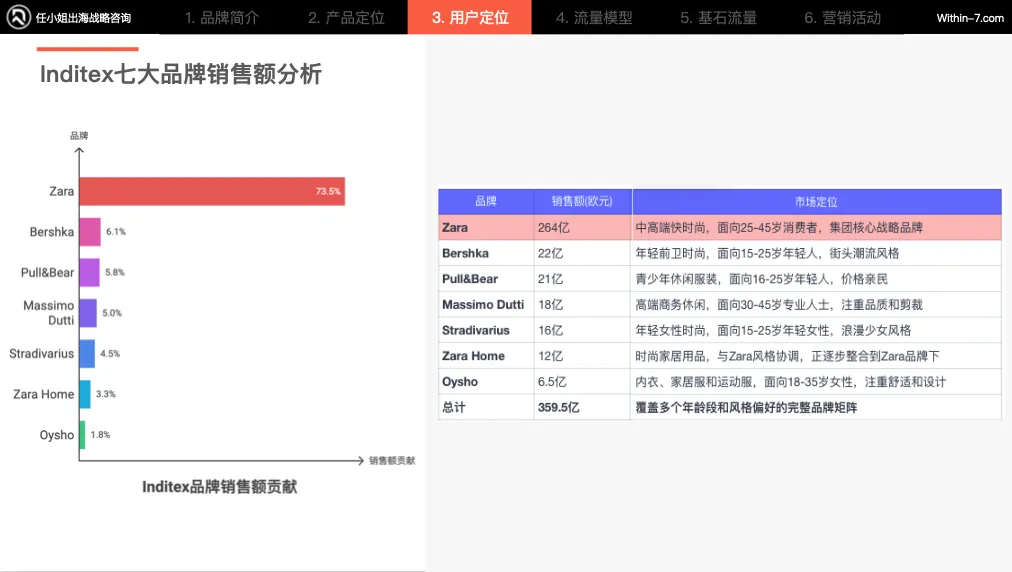1012x572 pixels.
Task: Click the 任小姐出海战略咨询 brand name
Action: pos(83,18)
